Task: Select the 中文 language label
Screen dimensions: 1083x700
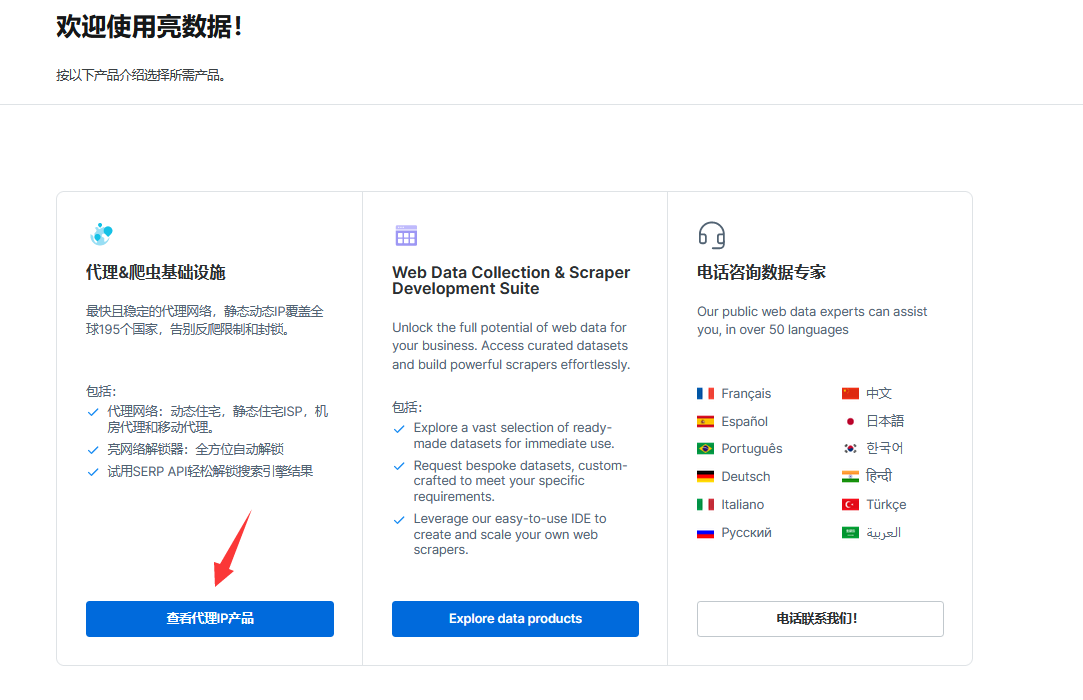Action: tap(879, 394)
